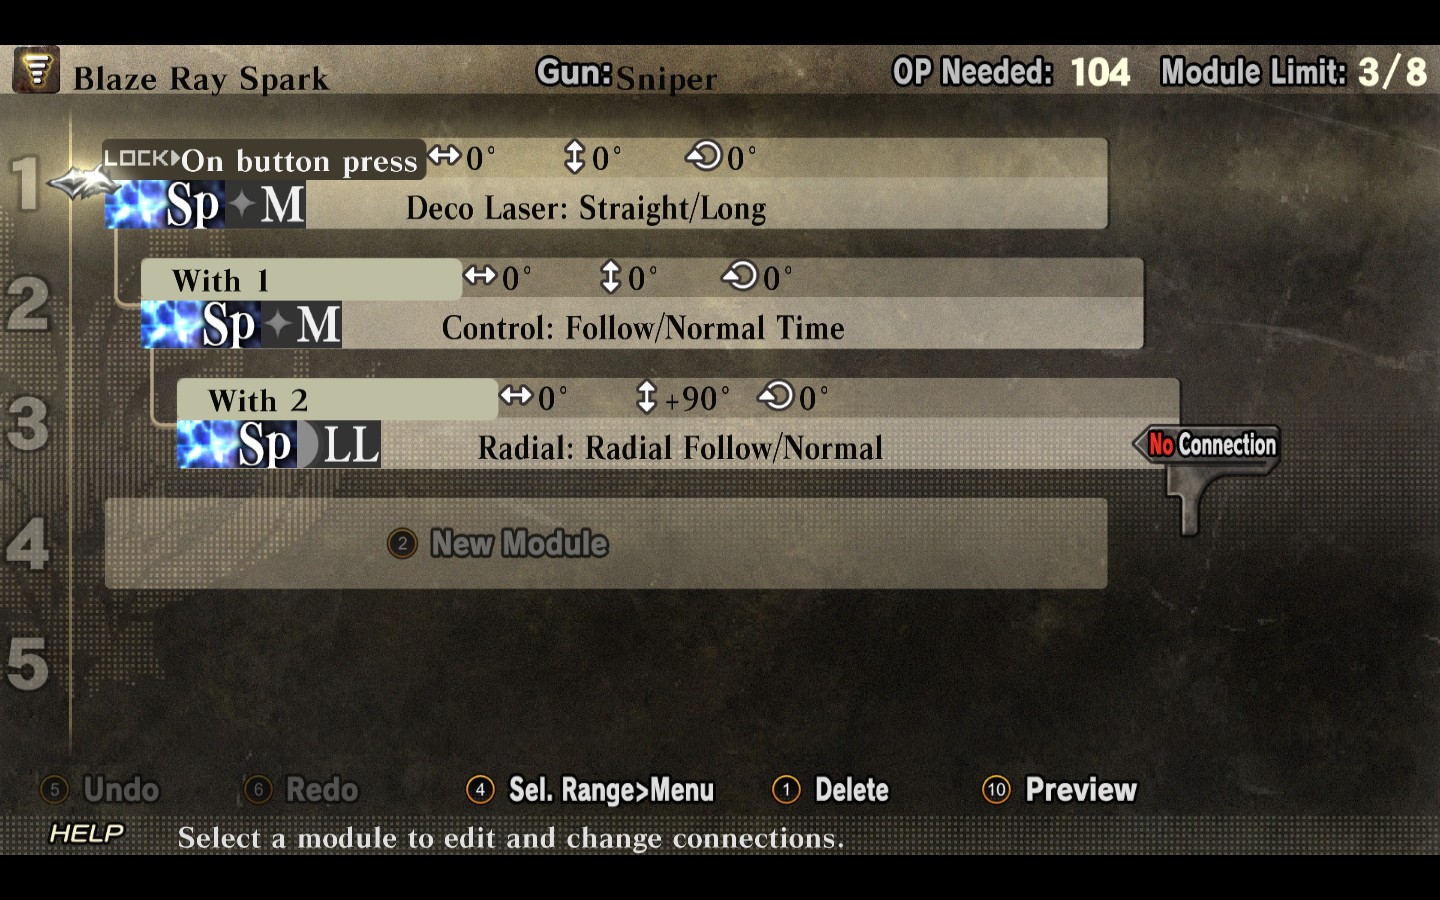Screen dimensions: 1440x900
Task: Click the horizontal angle arrow icon on module 1
Action: pyautogui.click(x=444, y=156)
